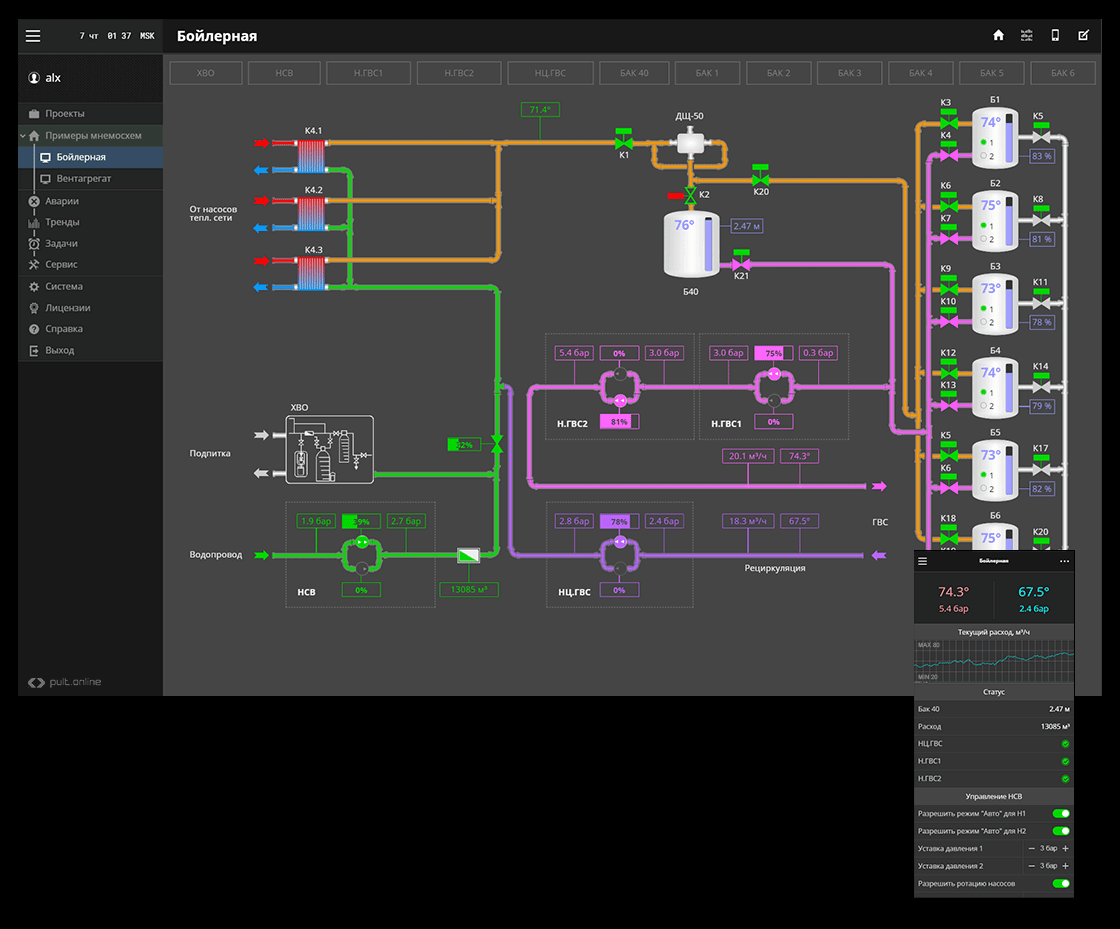
Task: Click the 13085 м³ flow counter value
Action: [469, 590]
